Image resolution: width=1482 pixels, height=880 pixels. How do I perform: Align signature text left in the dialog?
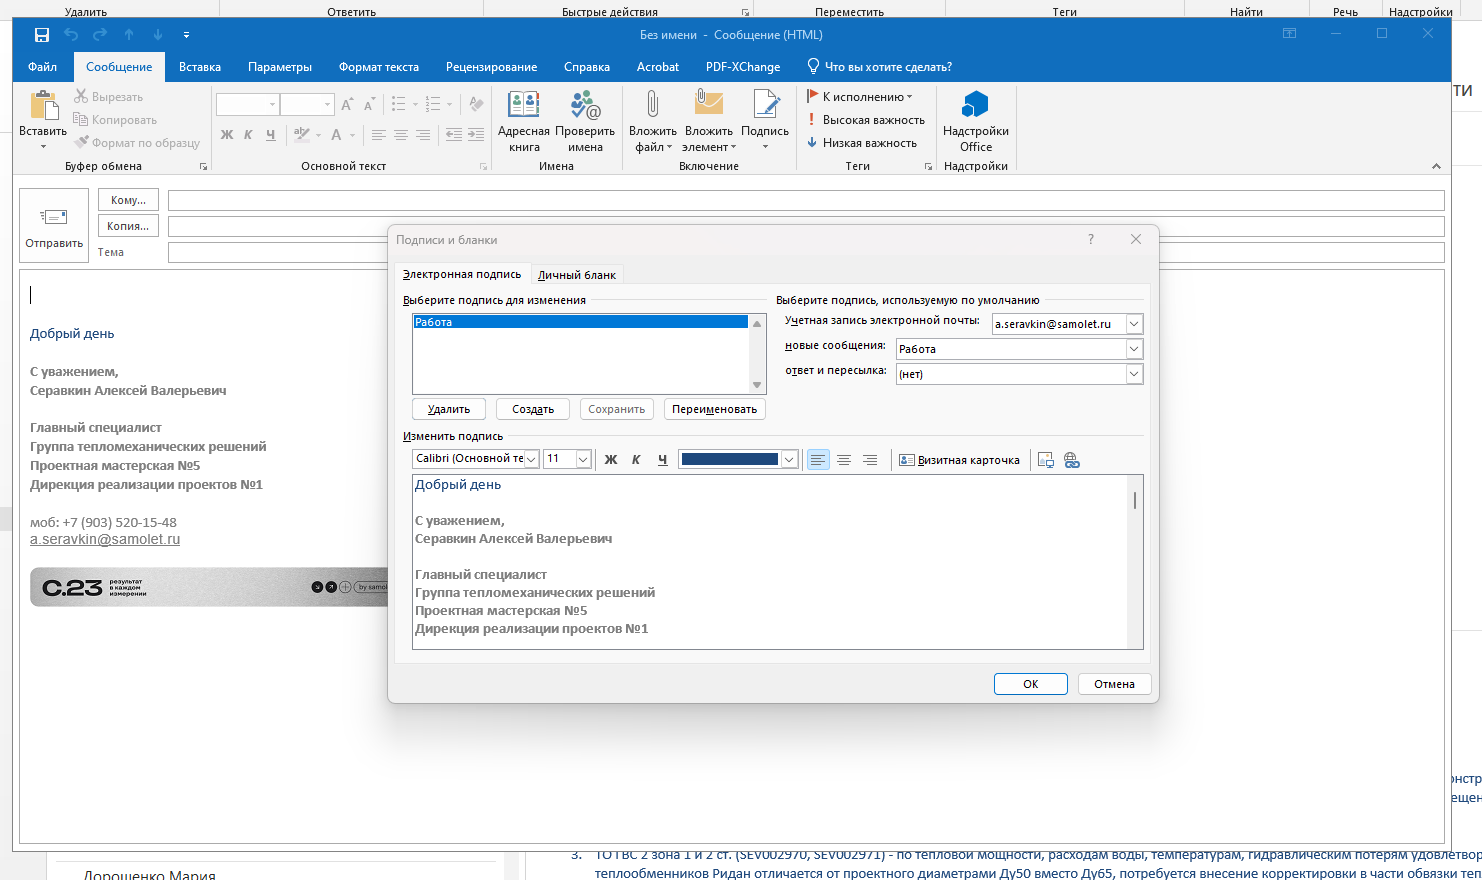[x=818, y=460]
